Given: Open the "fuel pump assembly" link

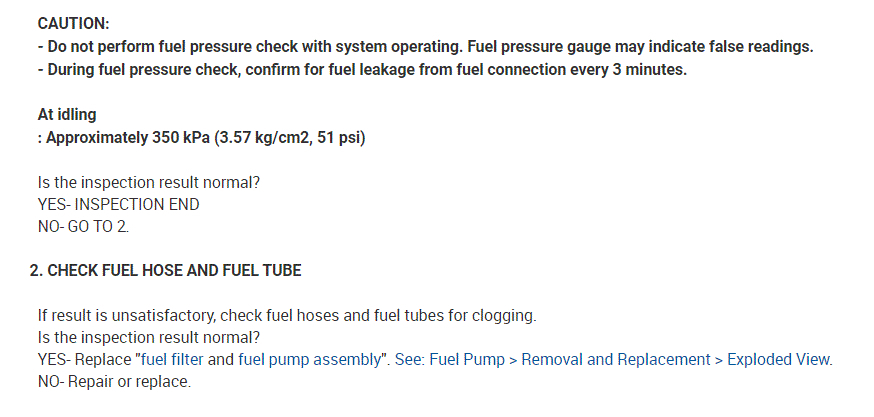Looking at the screenshot, I should (x=309, y=359).
